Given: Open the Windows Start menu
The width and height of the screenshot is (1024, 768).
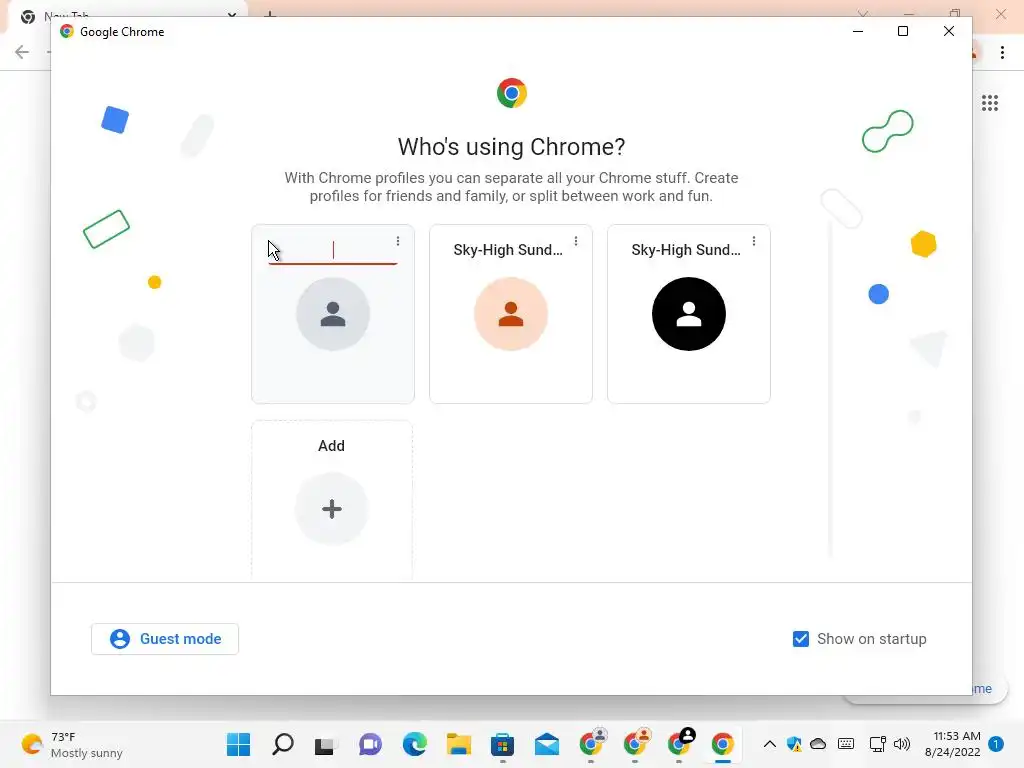Looking at the screenshot, I should click(x=238, y=744).
